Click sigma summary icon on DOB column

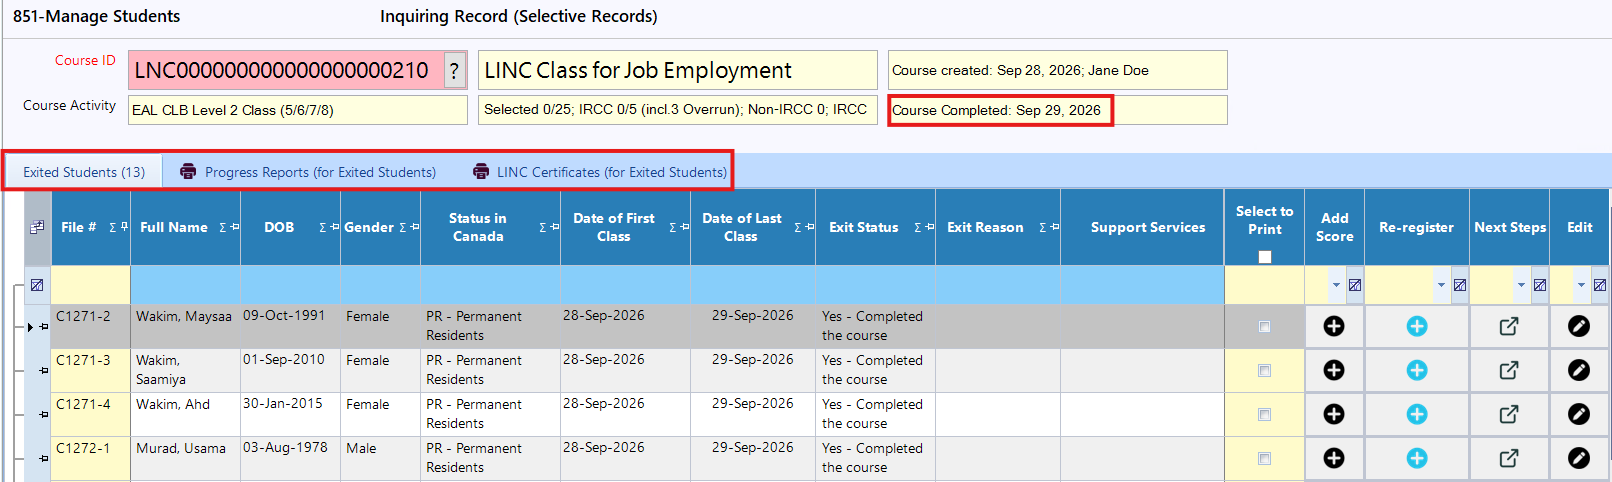(x=323, y=228)
